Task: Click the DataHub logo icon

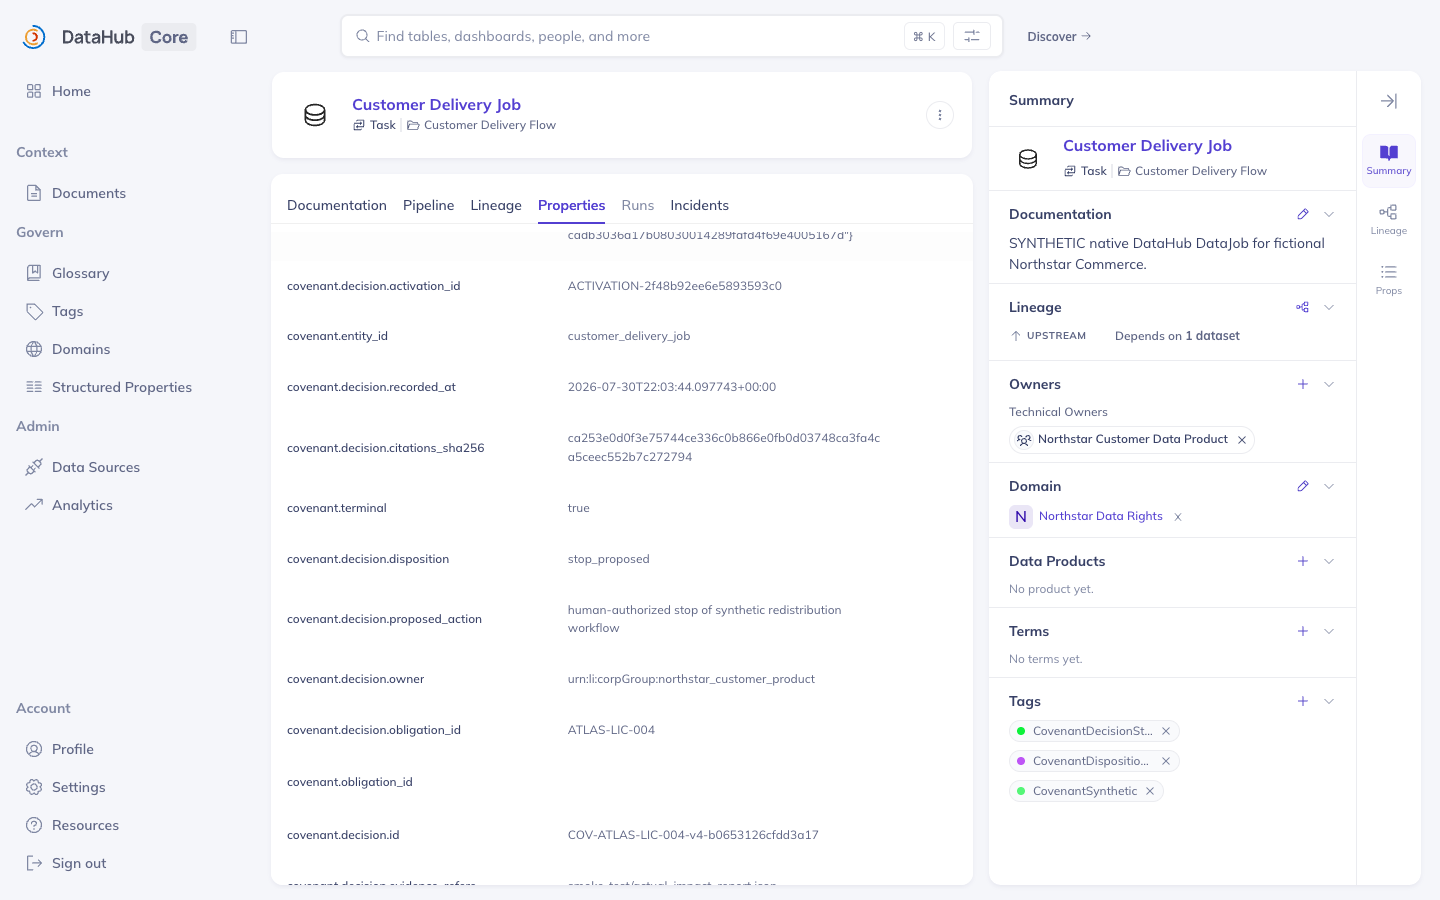Action: click(34, 37)
